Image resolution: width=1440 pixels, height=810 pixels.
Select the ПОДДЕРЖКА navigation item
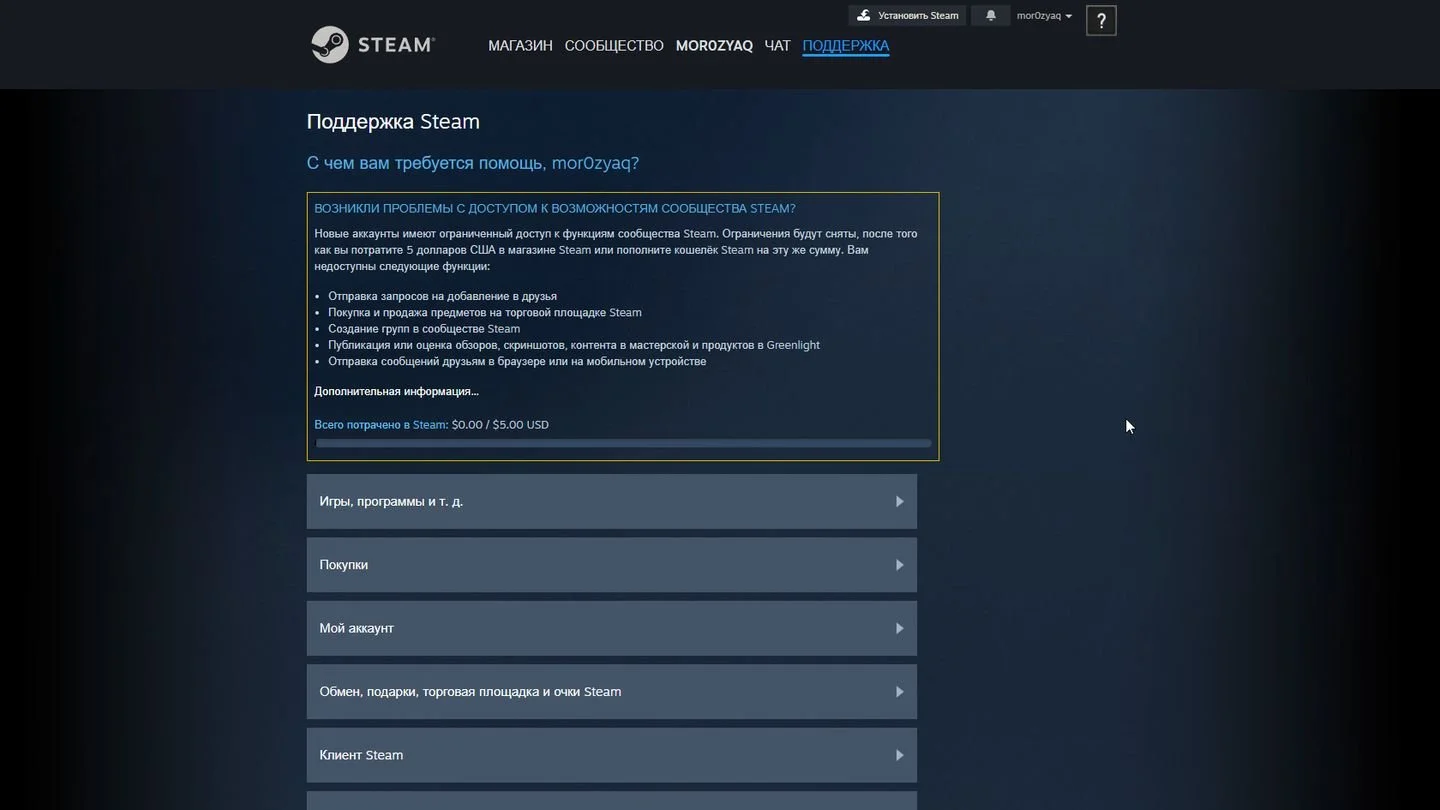click(x=846, y=46)
